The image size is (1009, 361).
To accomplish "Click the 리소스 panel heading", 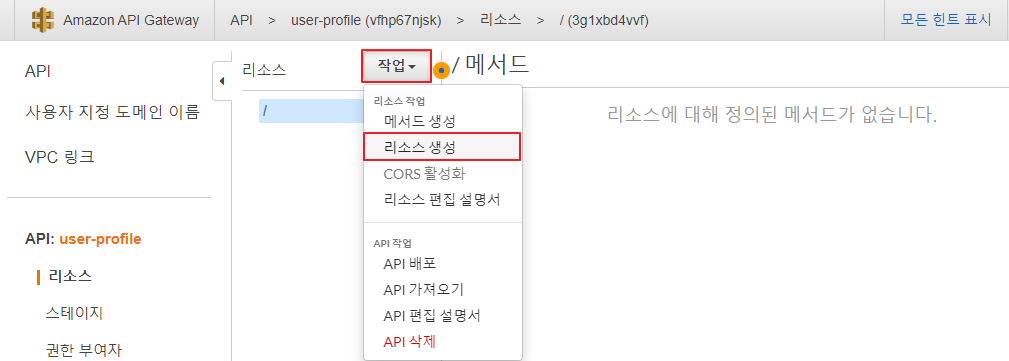I will (x=264, y=70).
